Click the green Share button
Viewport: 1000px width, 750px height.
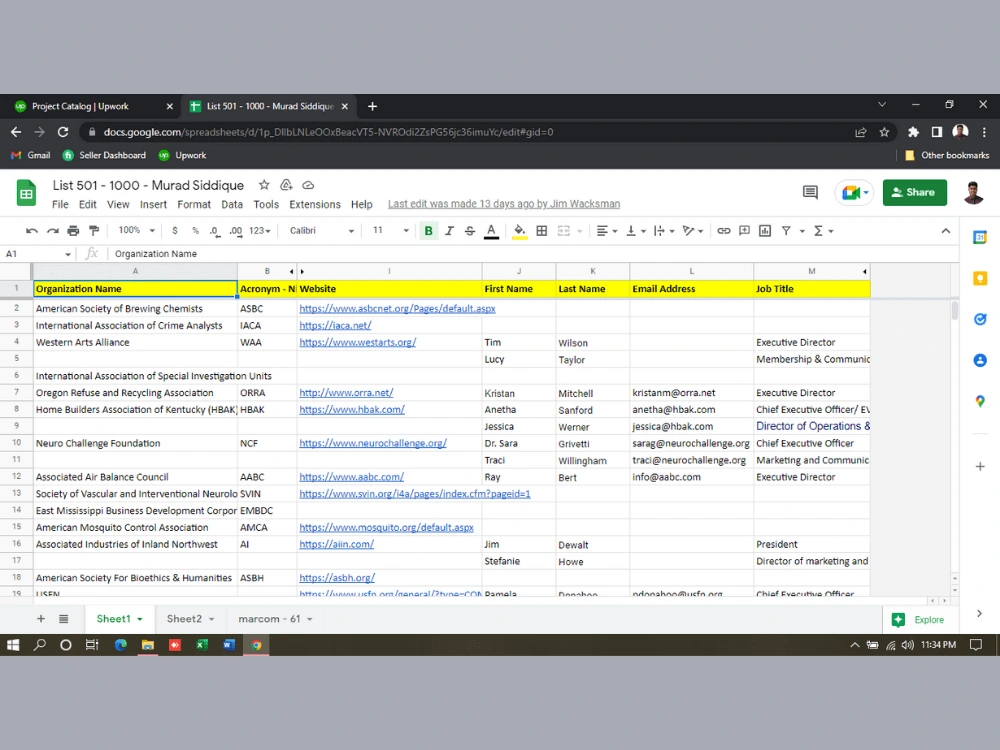[x=915, y=193]
